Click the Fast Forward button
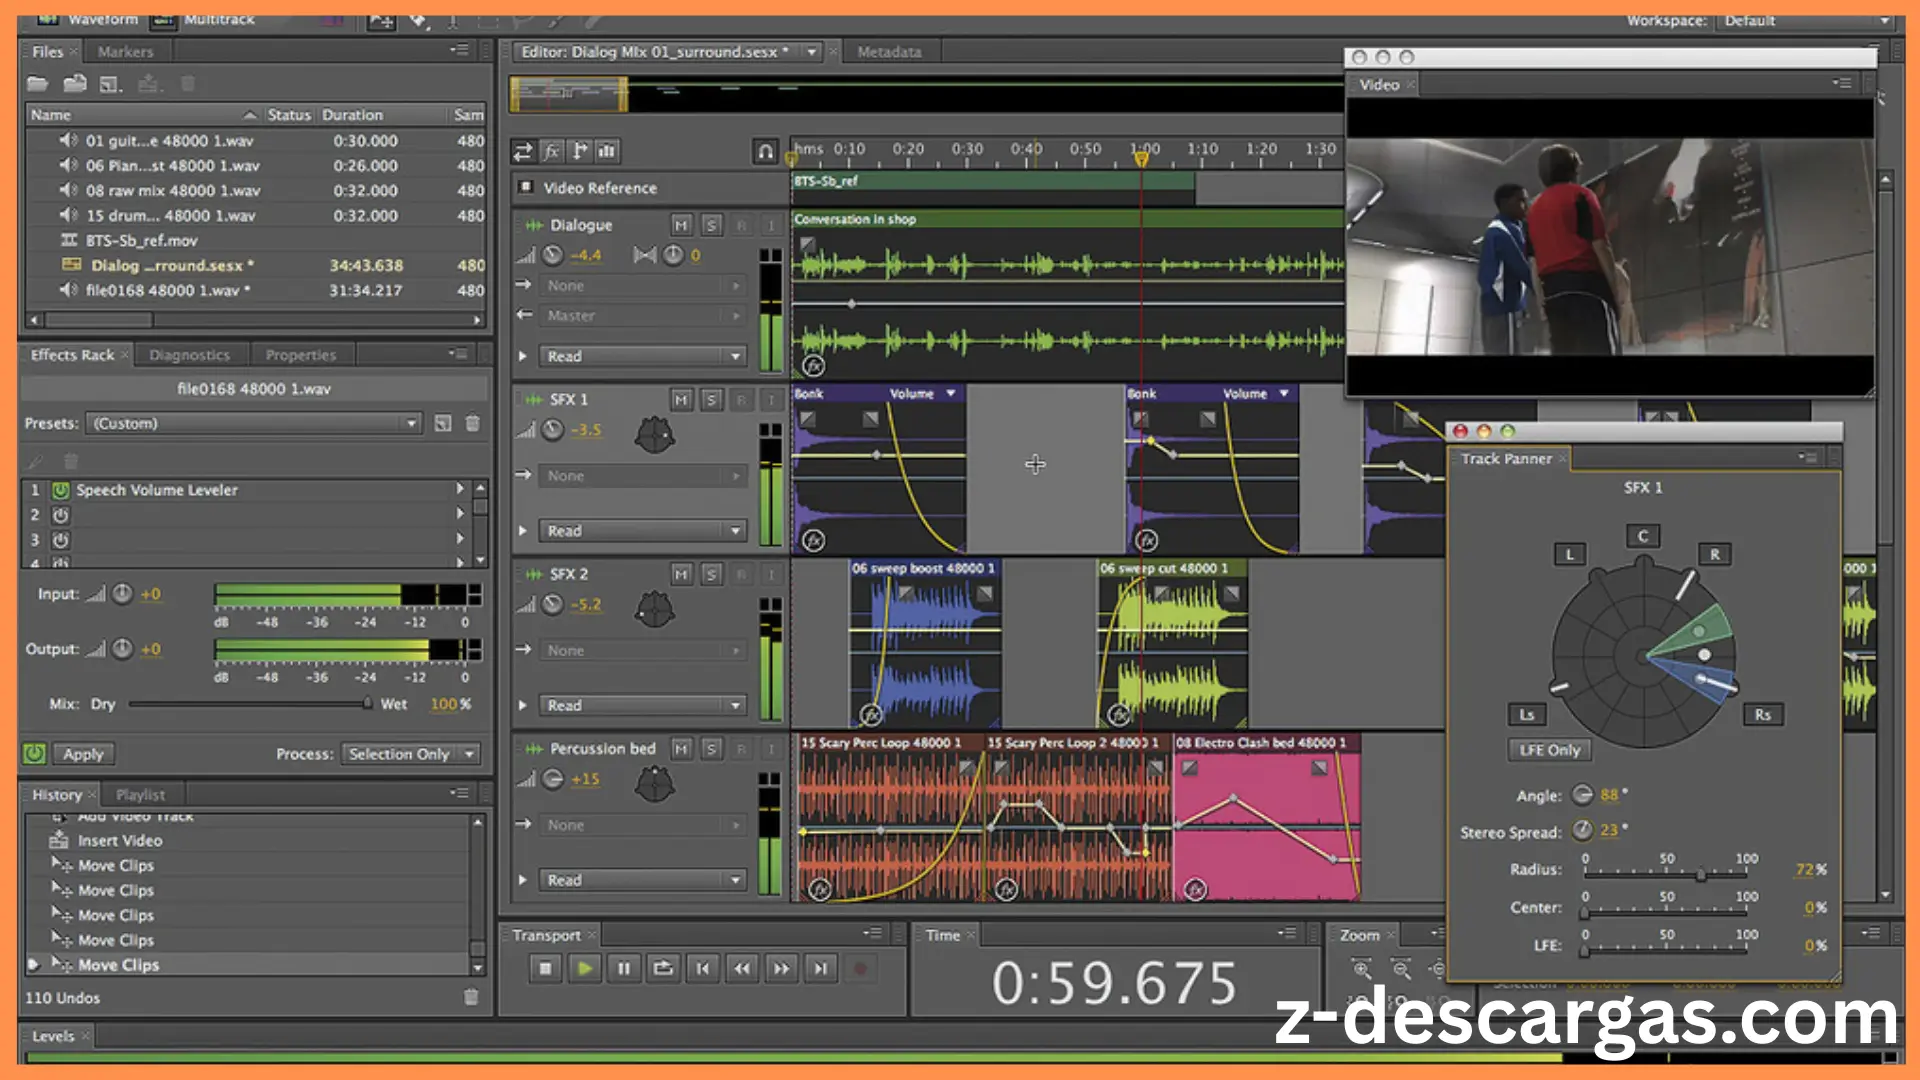Screen dimensions: 1920x1080 coord(781,967)
